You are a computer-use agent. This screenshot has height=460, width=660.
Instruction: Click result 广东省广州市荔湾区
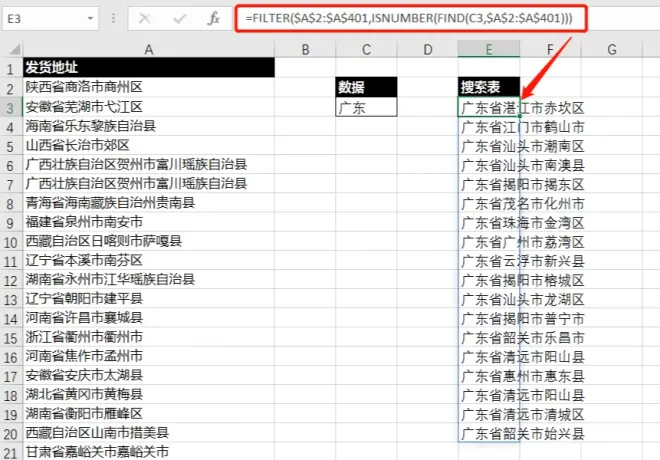489,242
